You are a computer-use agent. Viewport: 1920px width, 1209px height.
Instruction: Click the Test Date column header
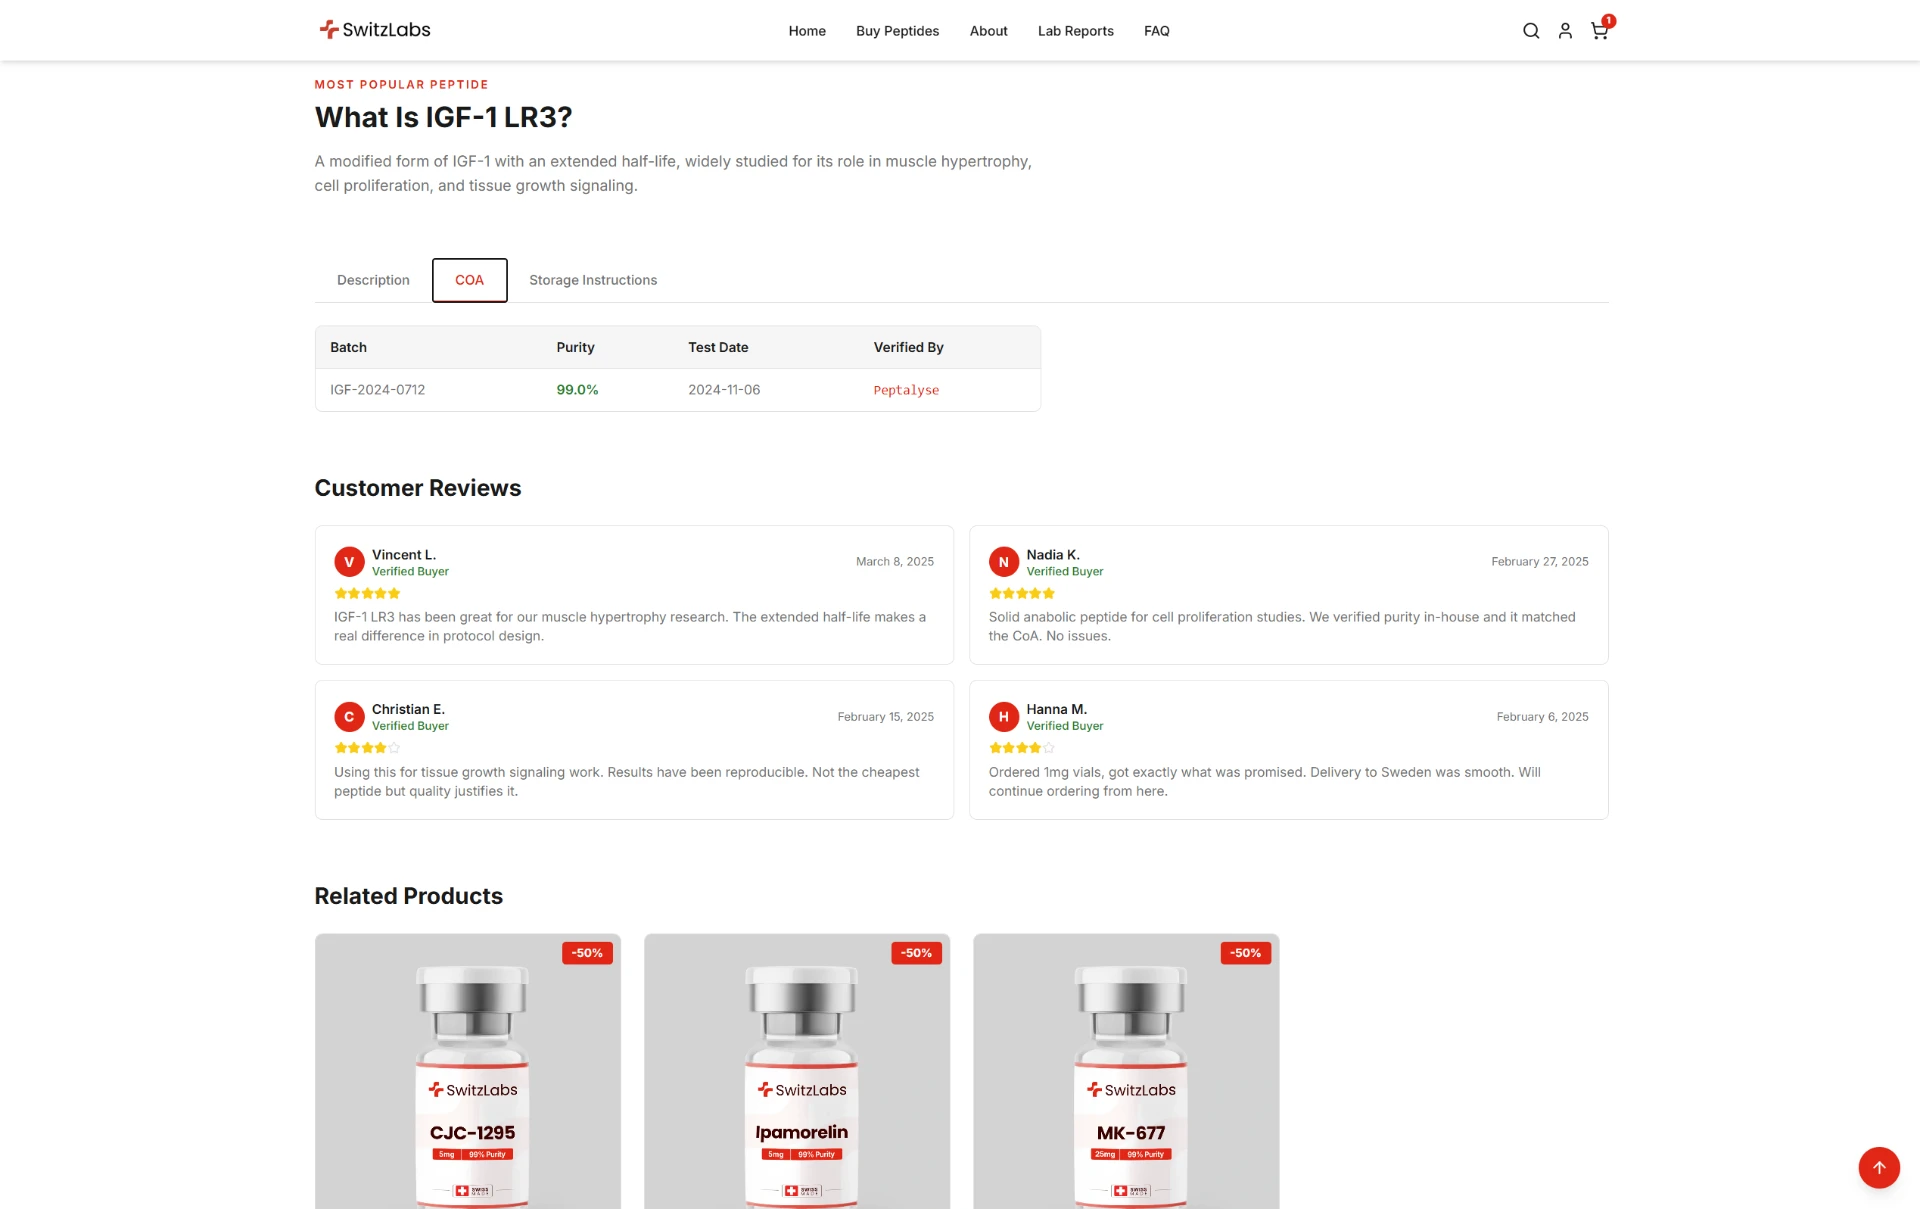(718, 347)
